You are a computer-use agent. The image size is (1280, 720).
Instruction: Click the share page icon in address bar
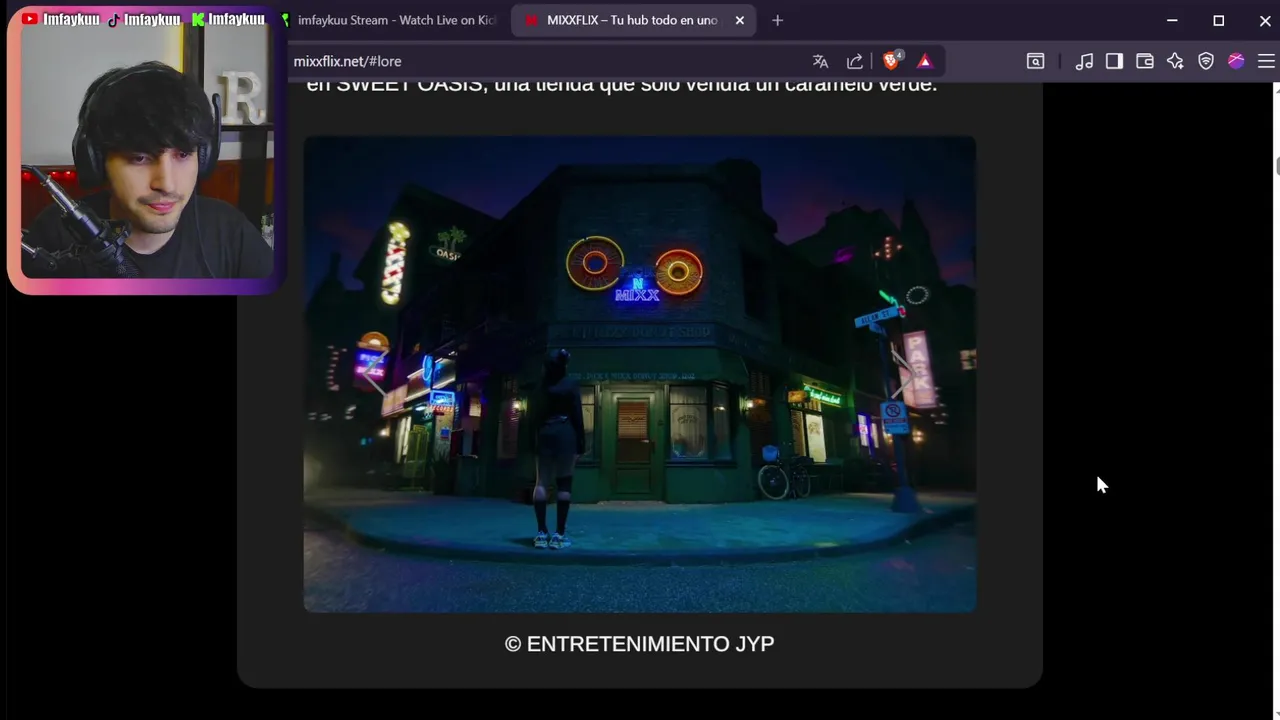pos(855,61)
